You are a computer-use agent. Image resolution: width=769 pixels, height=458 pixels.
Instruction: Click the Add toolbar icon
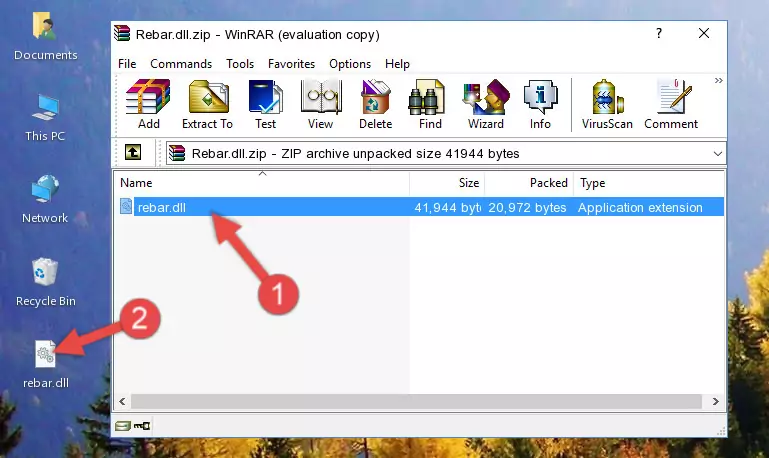click(148, 104)
